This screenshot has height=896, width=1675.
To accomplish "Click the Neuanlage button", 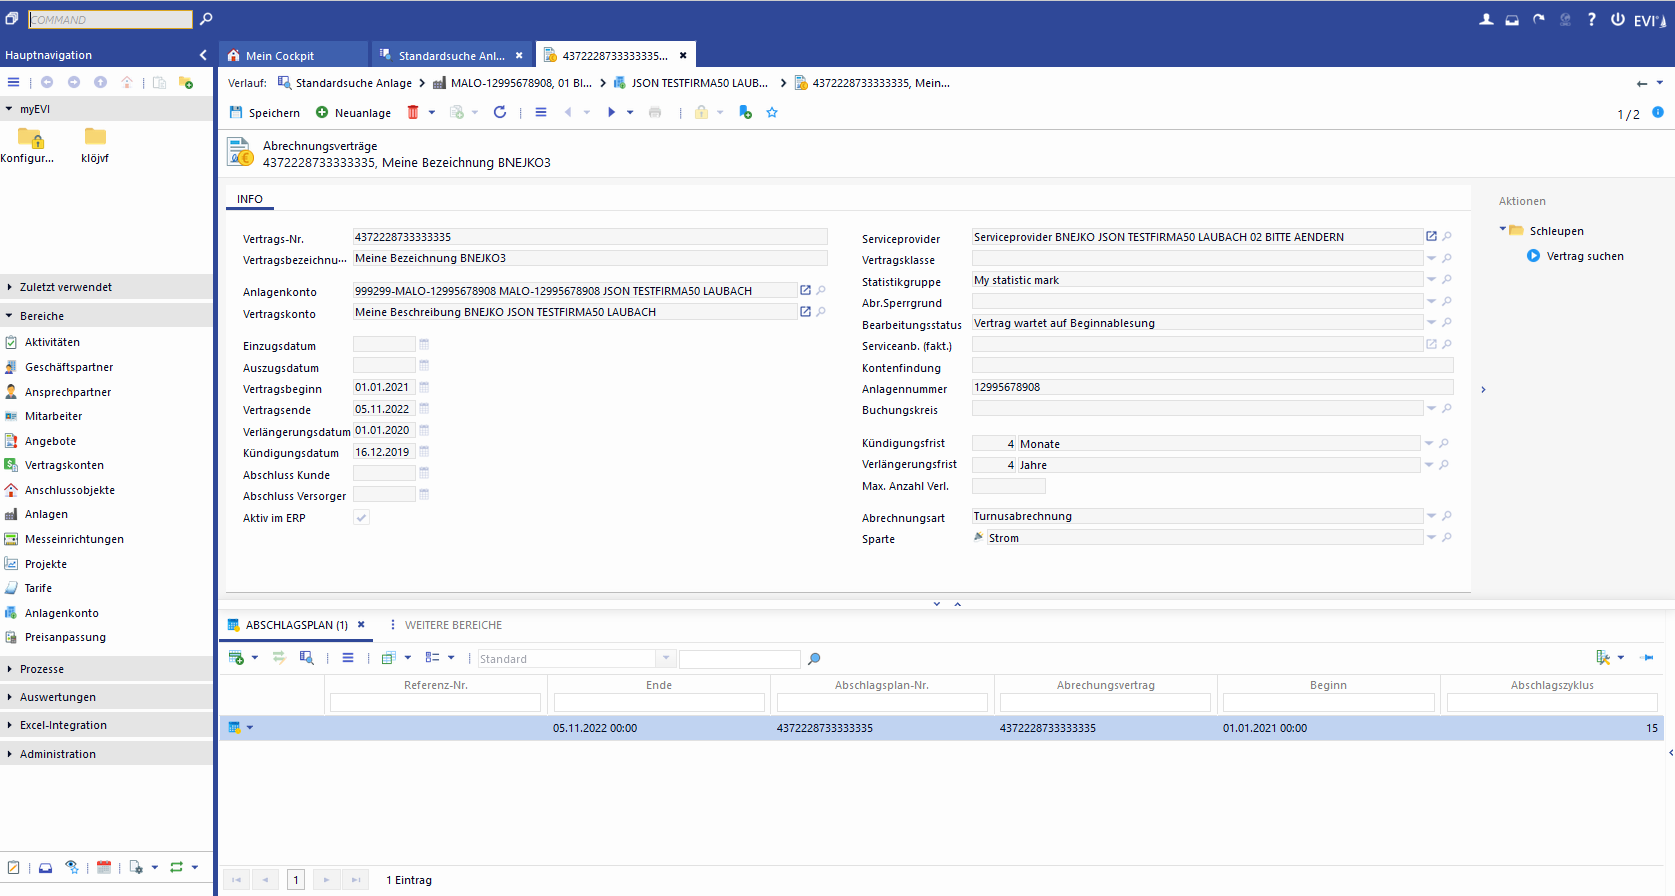I will tap(353, 113).
